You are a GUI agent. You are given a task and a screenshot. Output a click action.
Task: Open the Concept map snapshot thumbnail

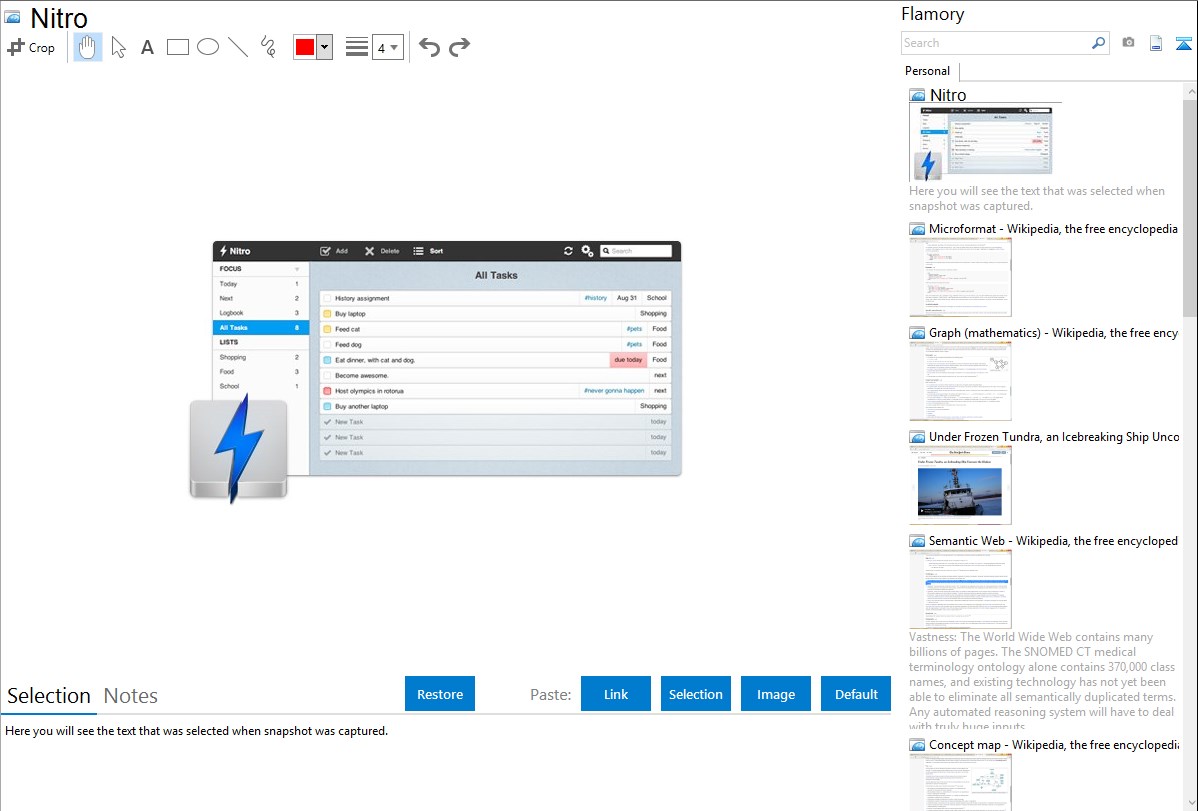coord(960,783)
